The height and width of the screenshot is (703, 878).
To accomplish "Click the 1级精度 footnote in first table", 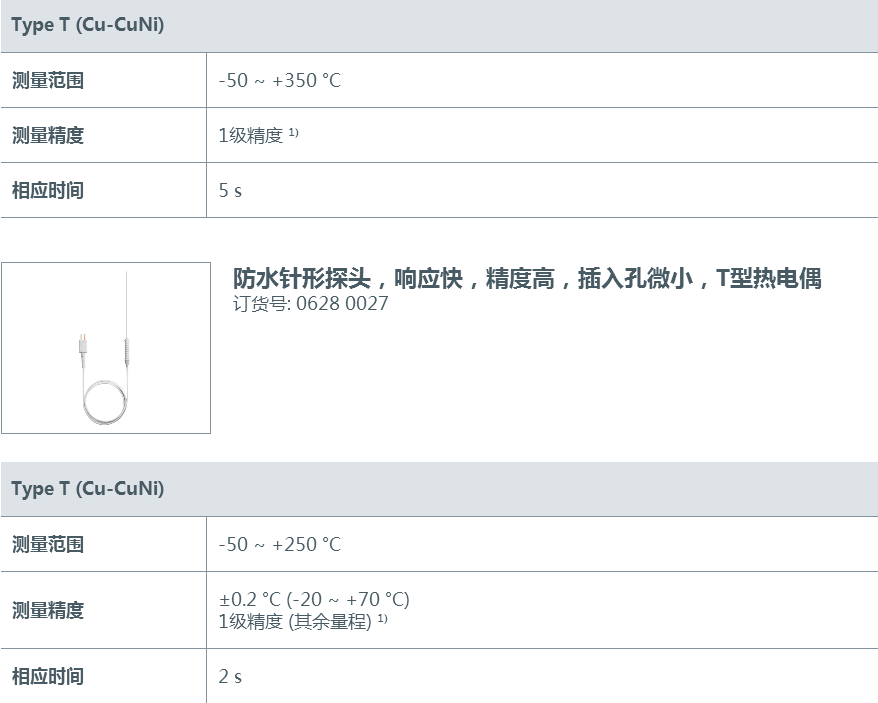I will (x=258, y=135).
